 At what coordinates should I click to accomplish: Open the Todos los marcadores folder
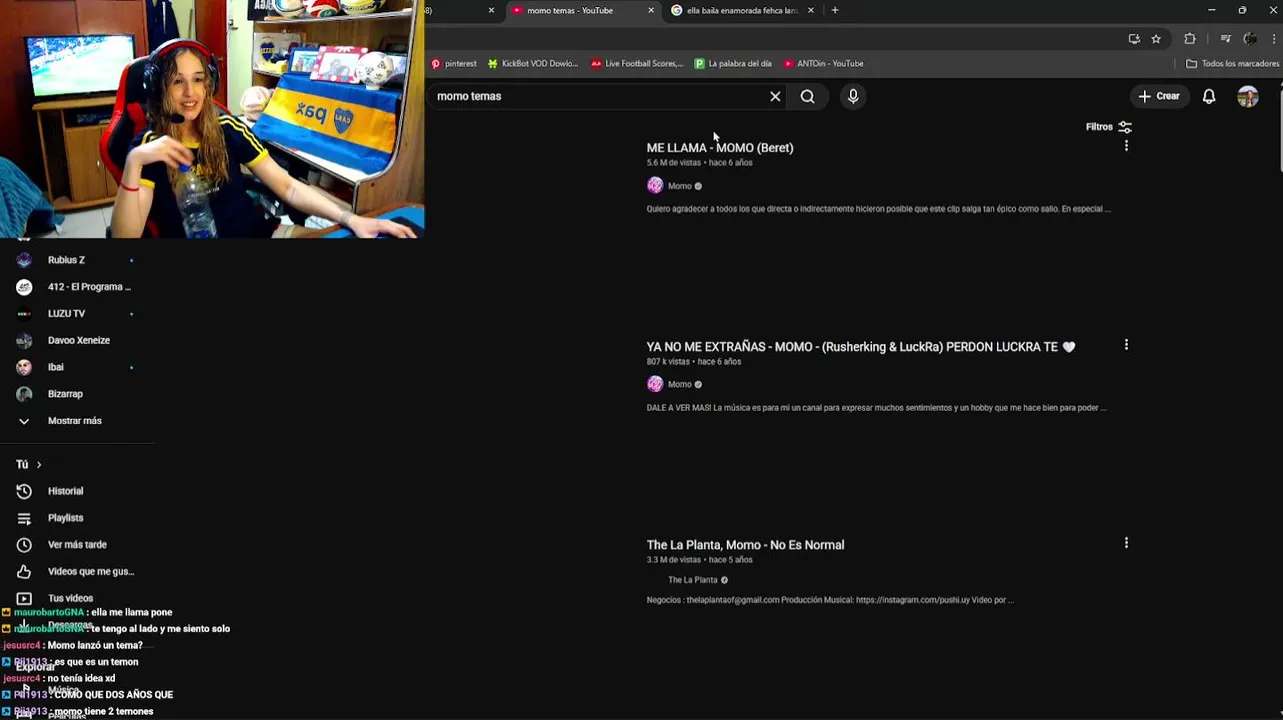tap(1232, 63)
